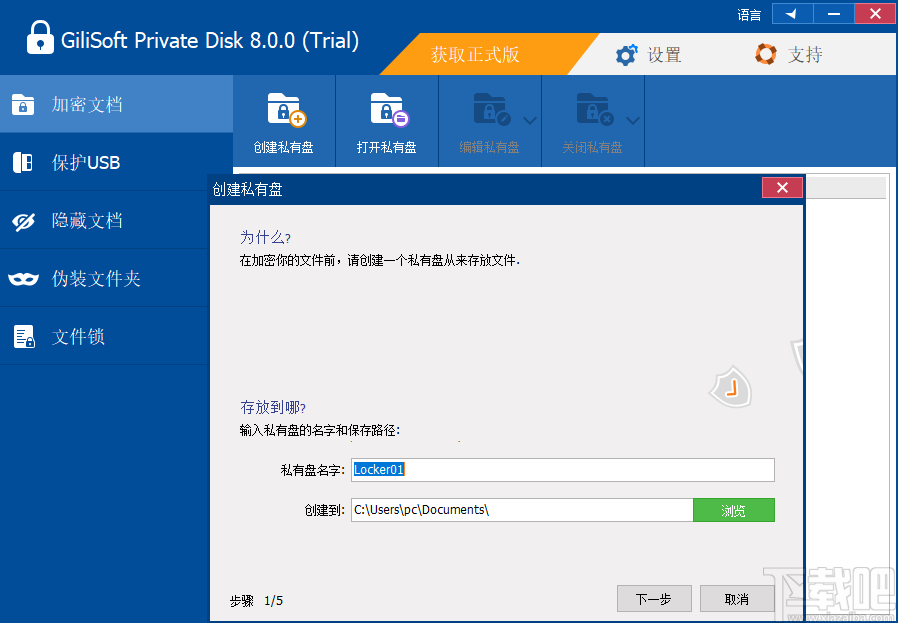Click the 支持 support icon
898x623 pixels.
click(x=765, y=54)
